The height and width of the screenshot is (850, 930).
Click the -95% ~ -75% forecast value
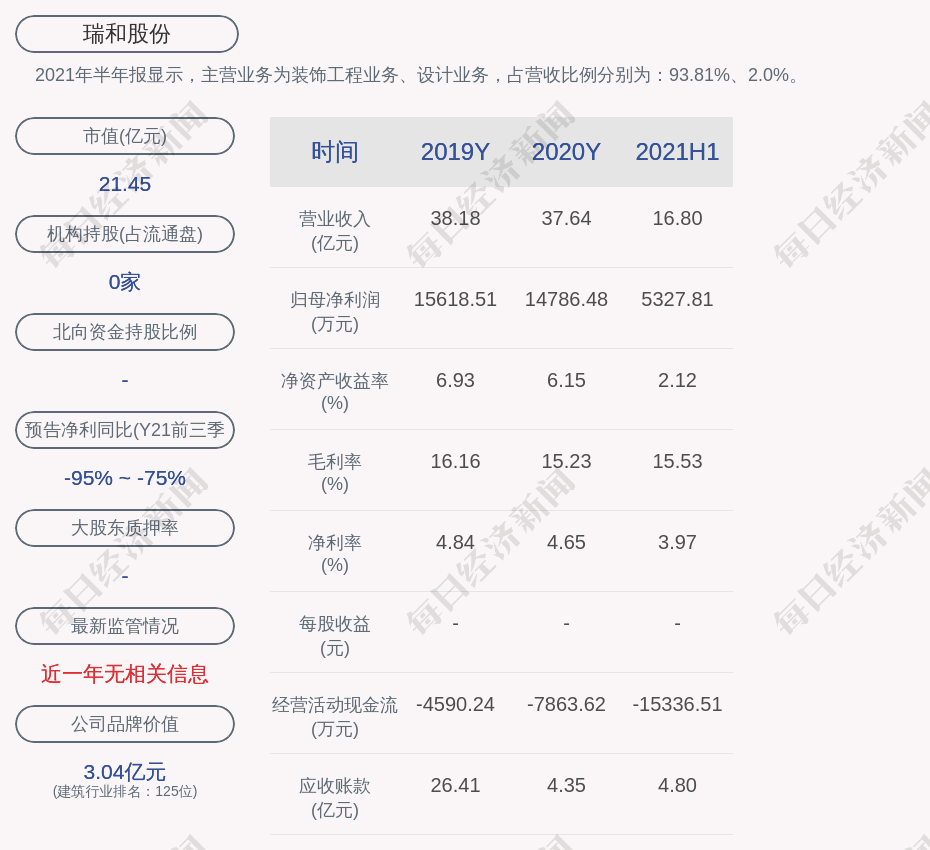click(x=125, y=478)
